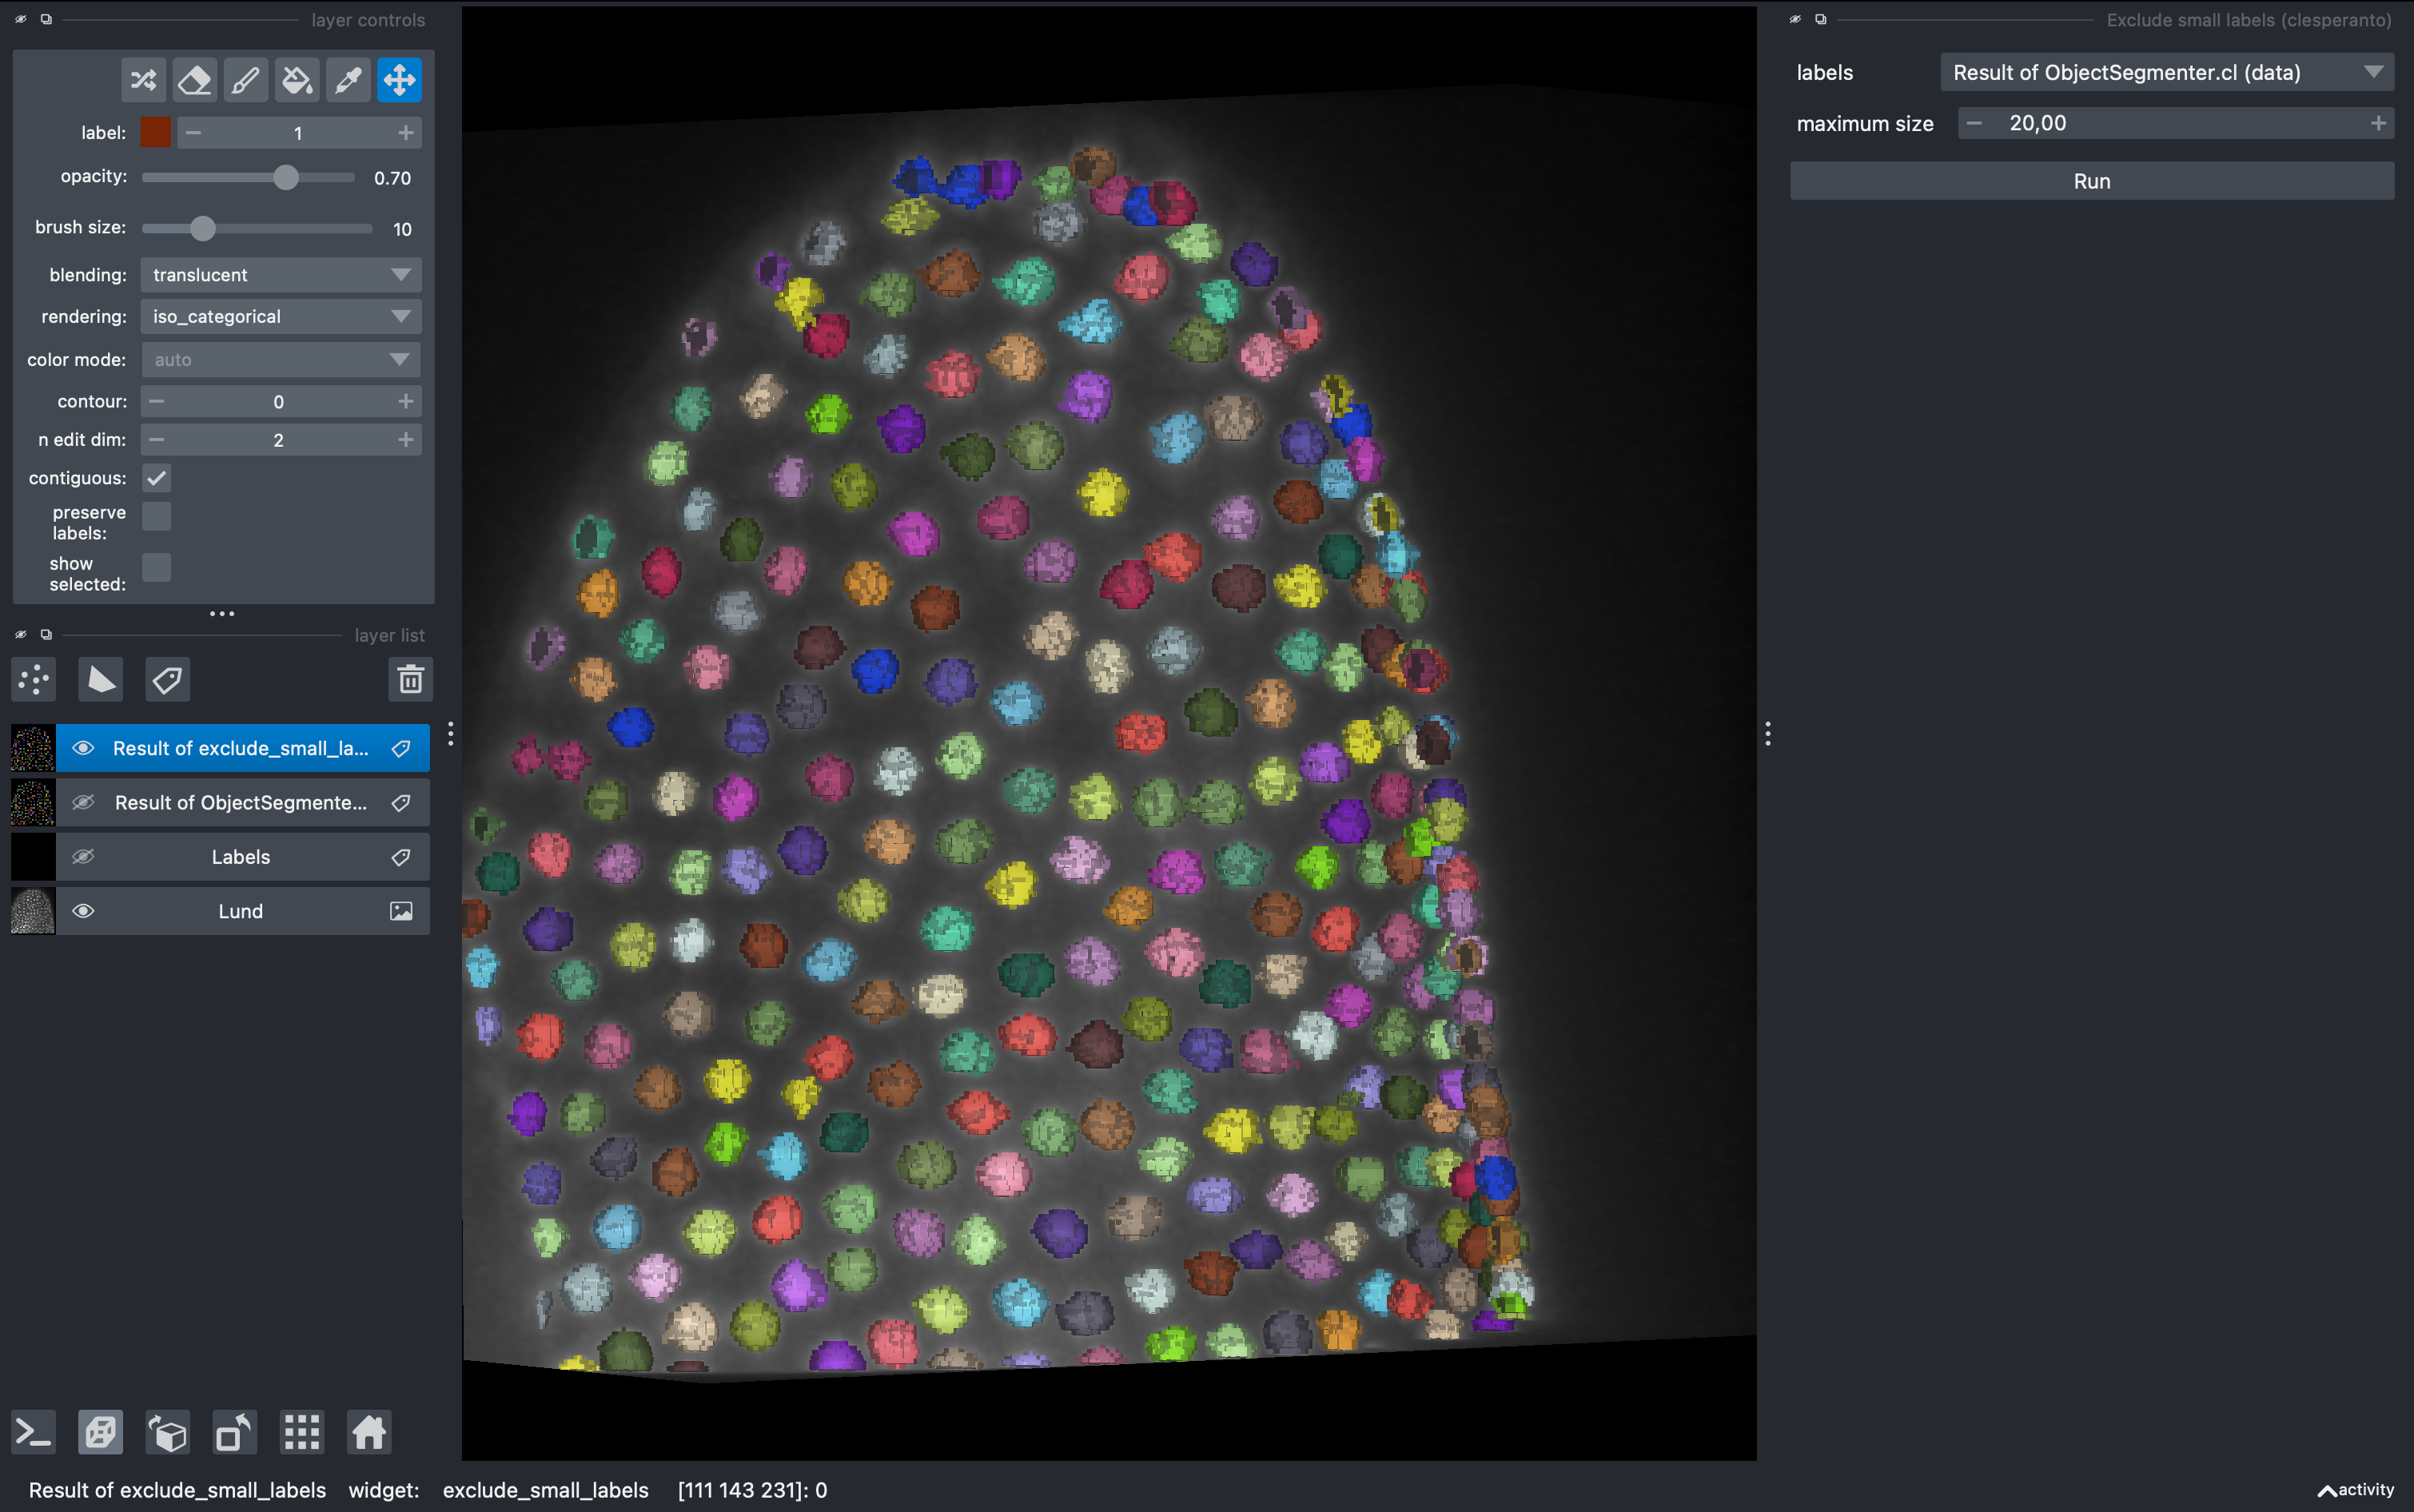The height and width of the screenshot is (1512, 2414).
Task: Open the labels layer selection dropdown
Action: 2166,73
